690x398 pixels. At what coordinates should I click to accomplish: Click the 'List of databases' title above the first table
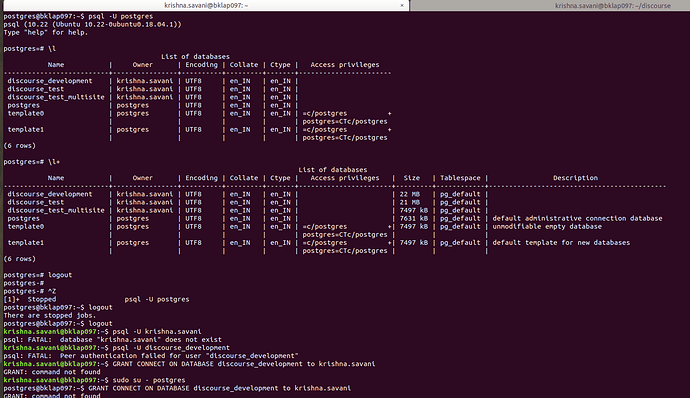point(195,56)
